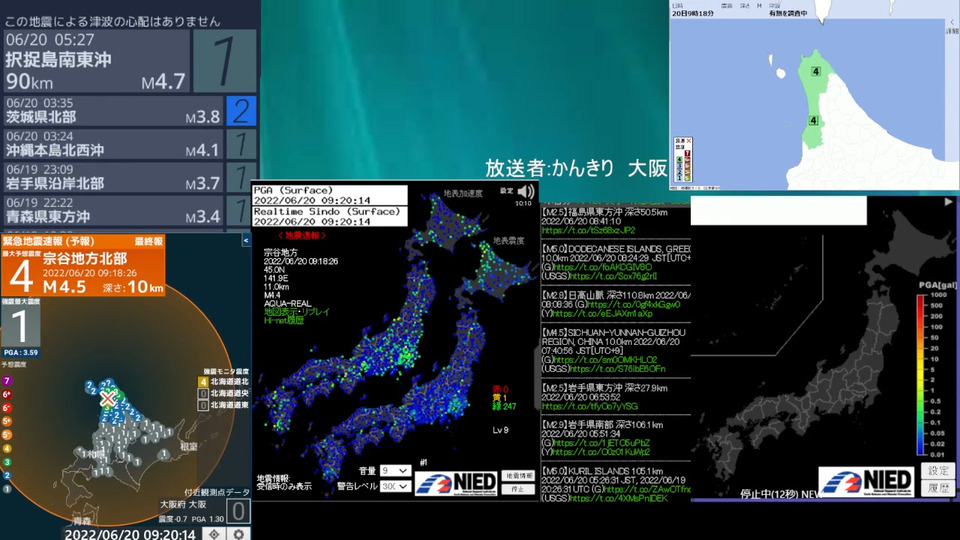Click Hi-net履歴 link
The height and width of the screenshot is (540, 960).
(x=284, y=320)
